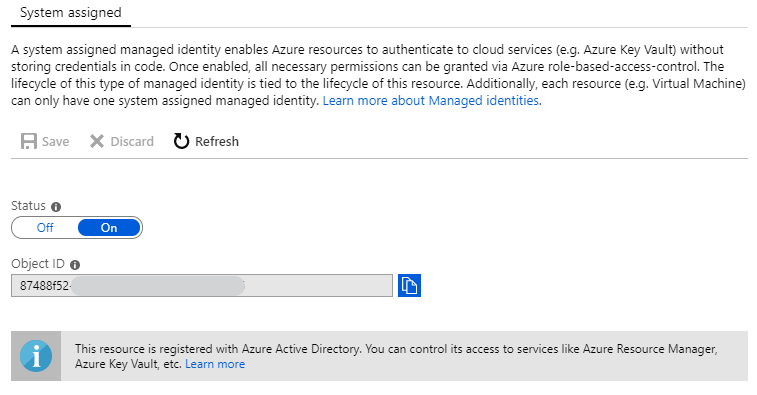Select the System assigned tab
Screen dimensions: 757x395
coord(70,13)
